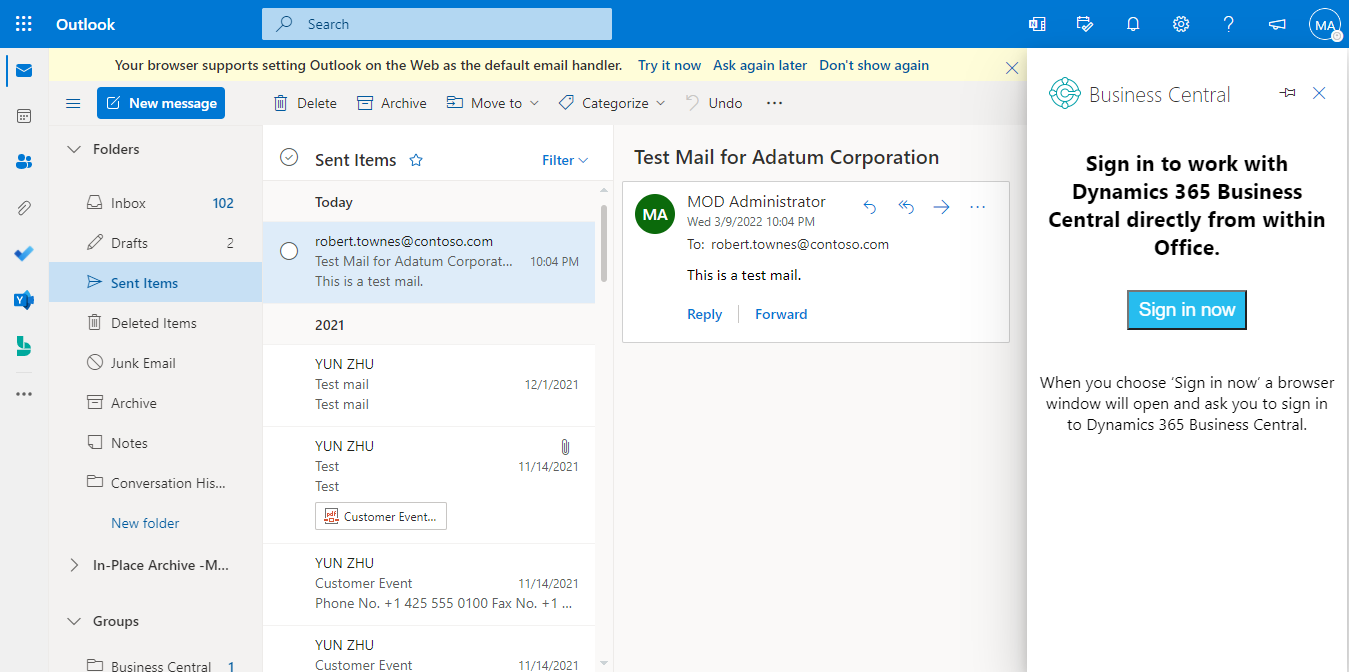Viewport: 1349px width, 672px height.
Task: Select all Sent Items with the header circle
Action: 289,157
